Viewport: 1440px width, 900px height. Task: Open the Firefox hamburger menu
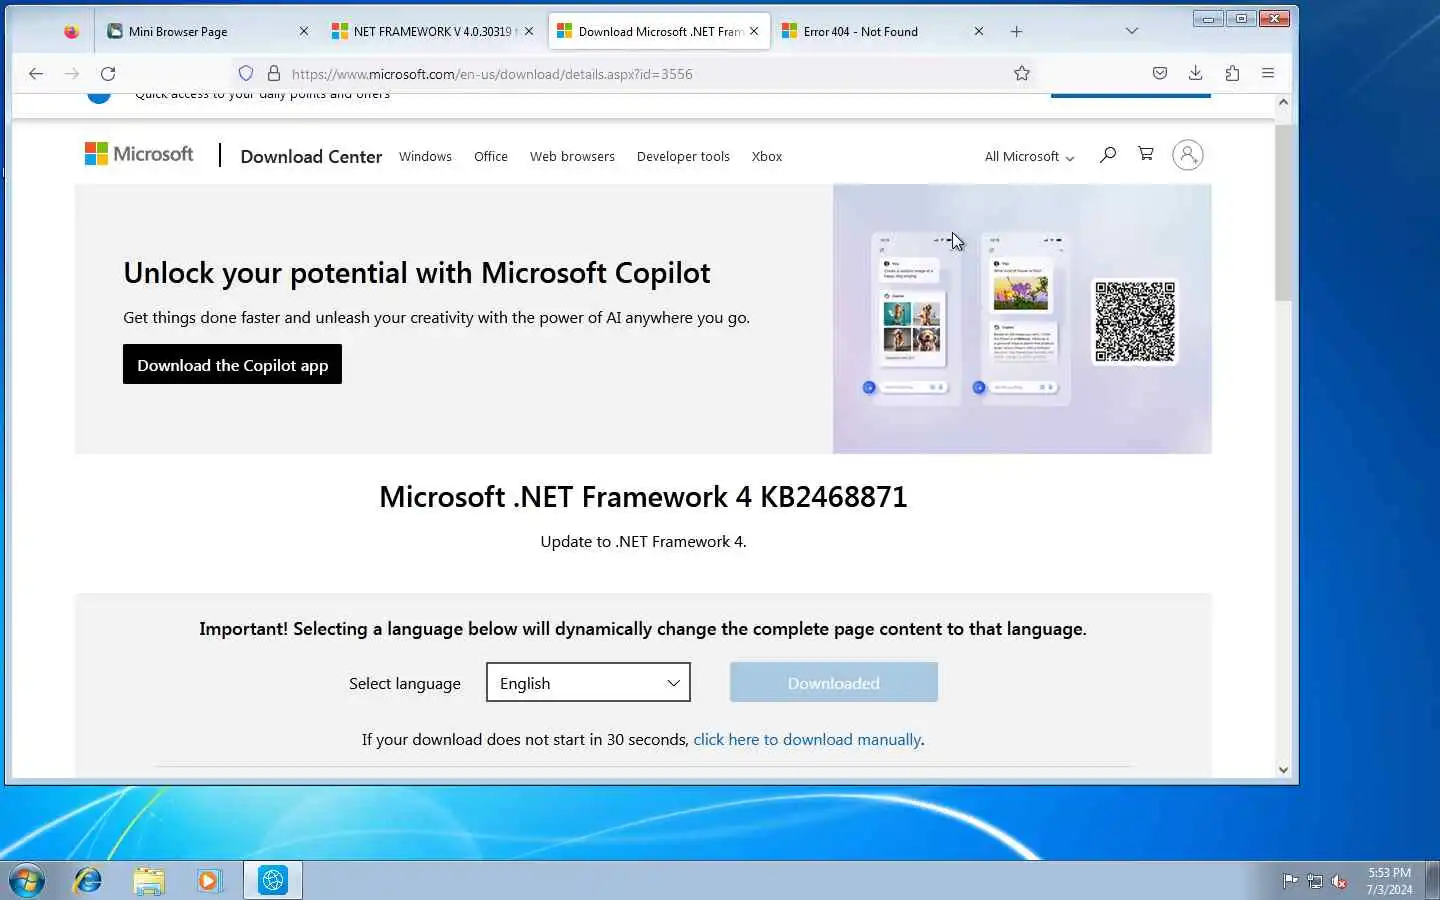pos(1268,73)
